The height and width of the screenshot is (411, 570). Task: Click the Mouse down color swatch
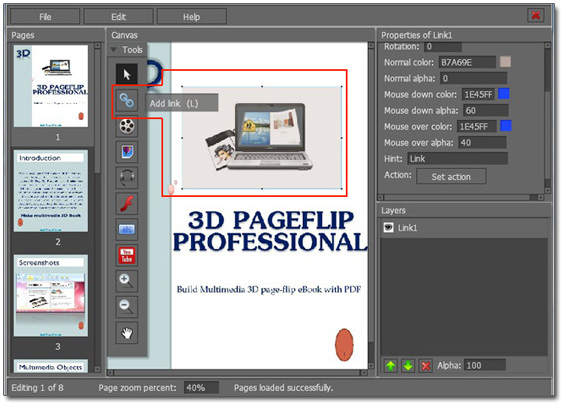point(503,94)
